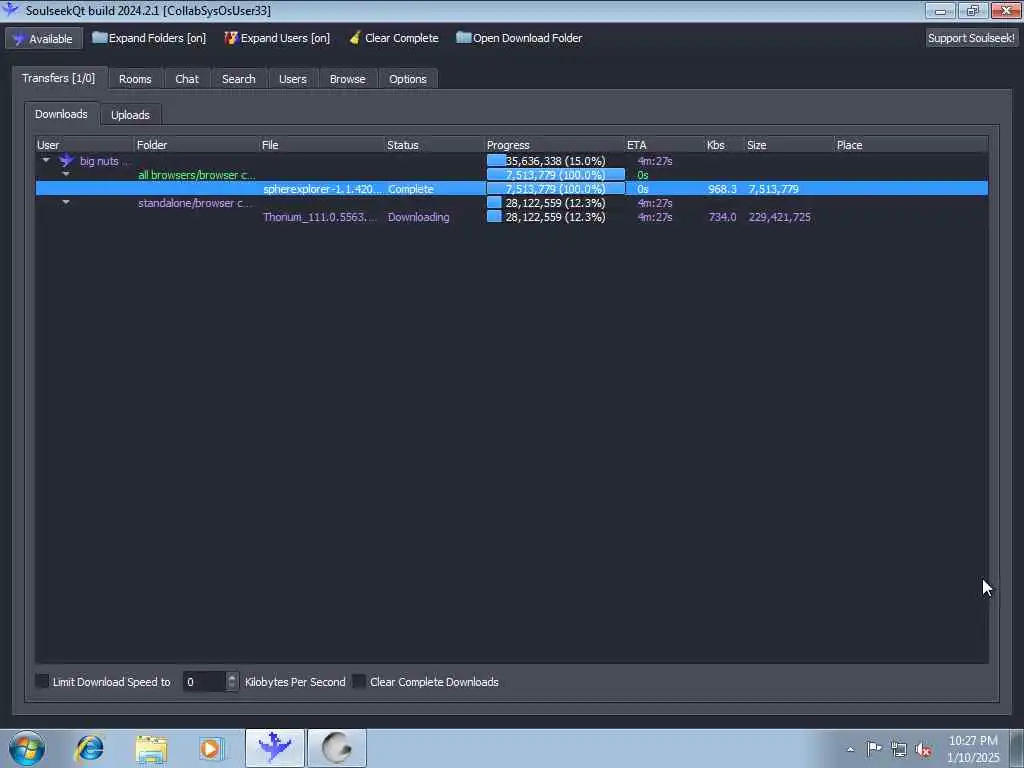Toggle Expand Folders [on] button
This screenshot has height=768, width=1024.
pos(149,38)
